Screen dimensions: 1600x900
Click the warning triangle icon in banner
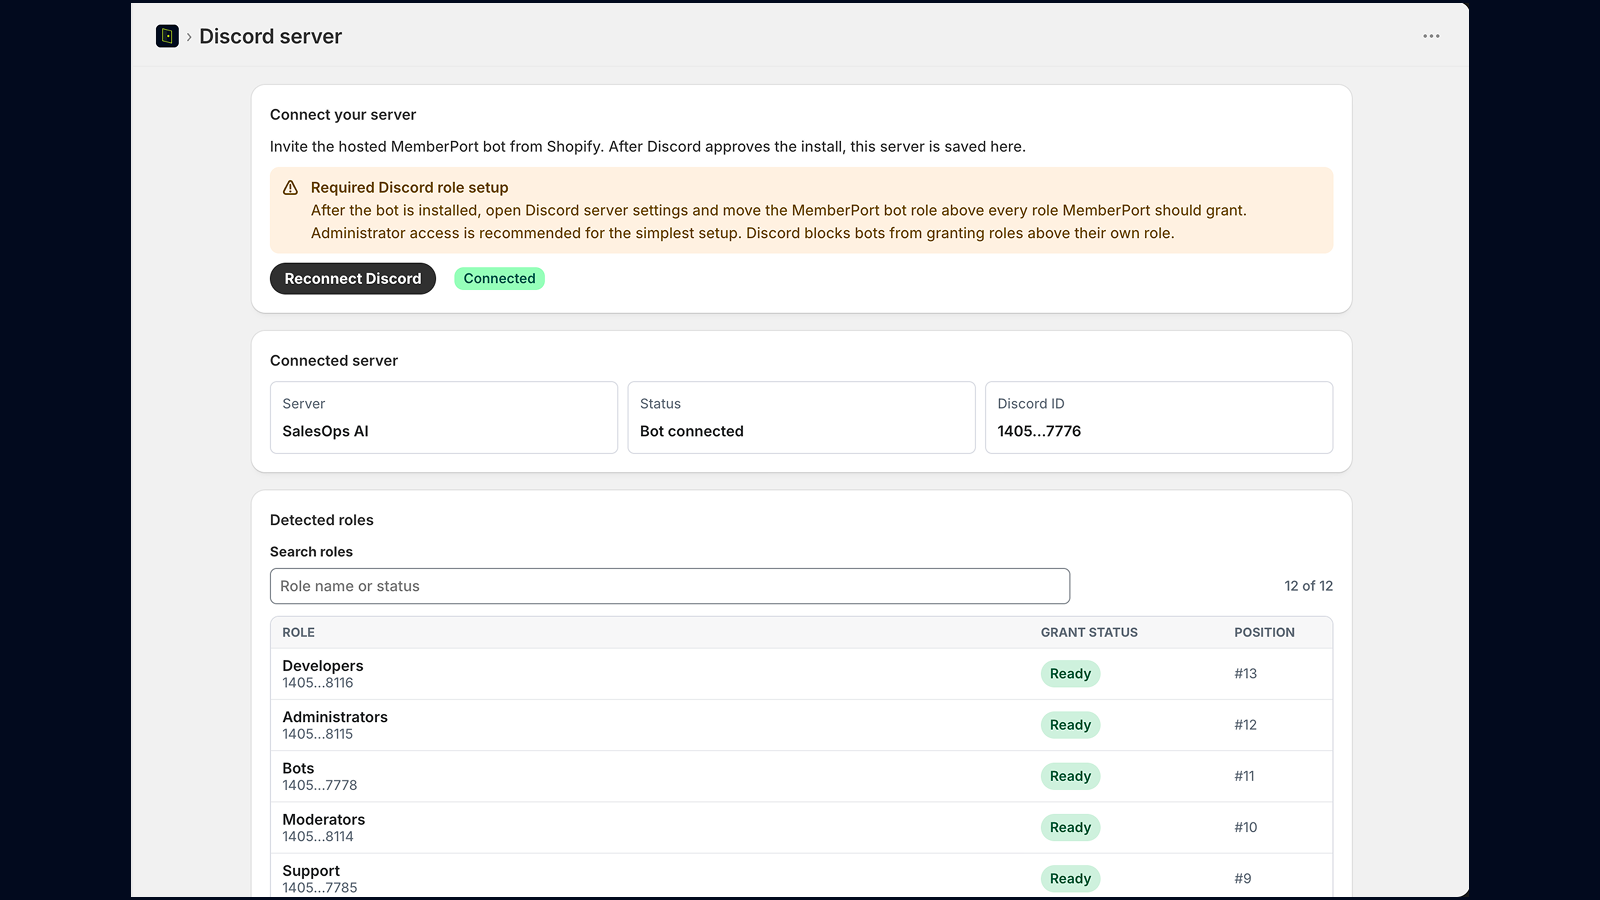click(290, 188)
